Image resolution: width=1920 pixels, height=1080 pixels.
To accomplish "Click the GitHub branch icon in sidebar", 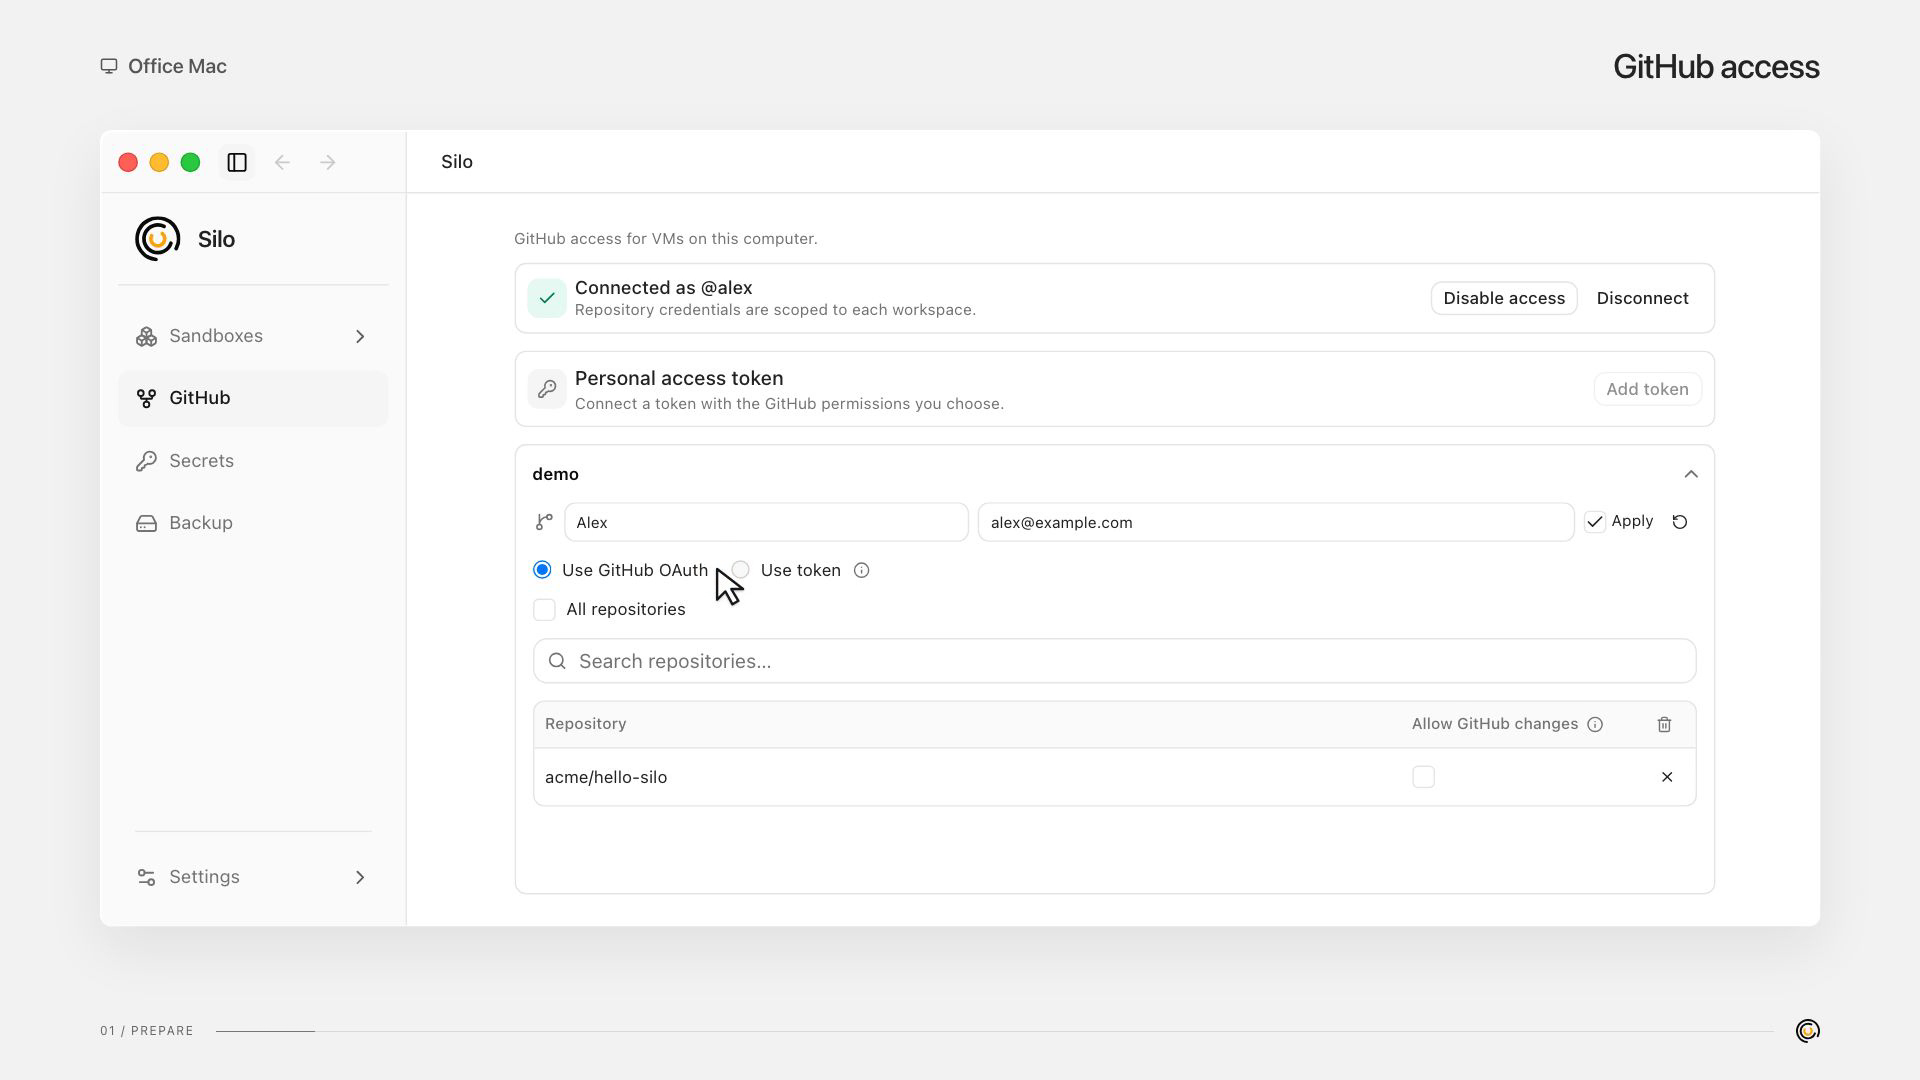I will pyautogui.click(x=146, y=398).
